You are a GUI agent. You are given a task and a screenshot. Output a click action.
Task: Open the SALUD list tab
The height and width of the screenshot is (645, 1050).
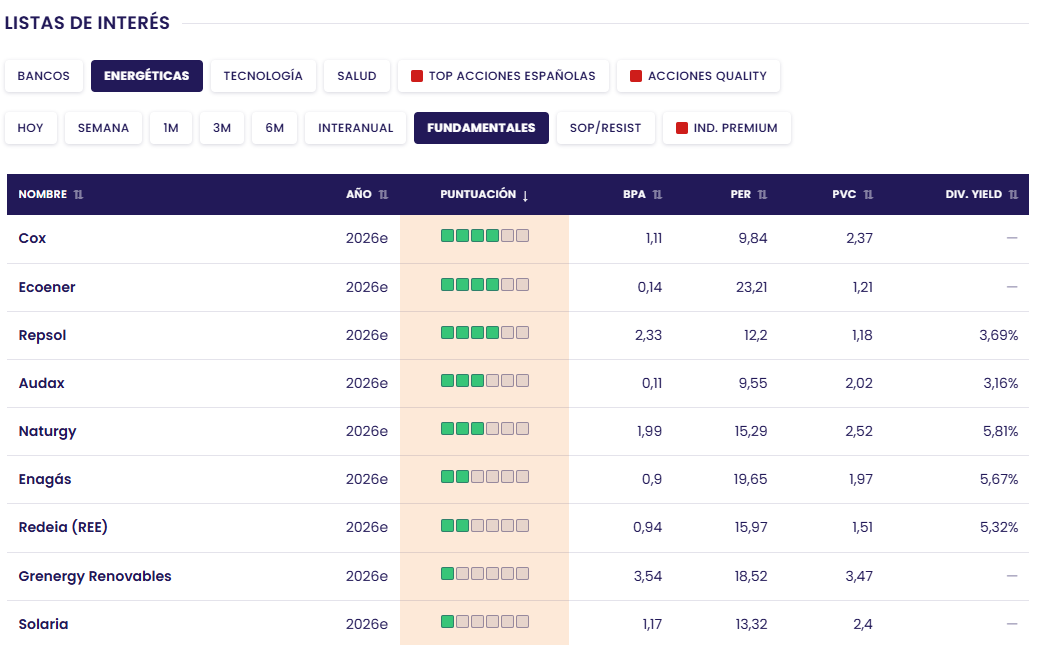coord(357,76)
